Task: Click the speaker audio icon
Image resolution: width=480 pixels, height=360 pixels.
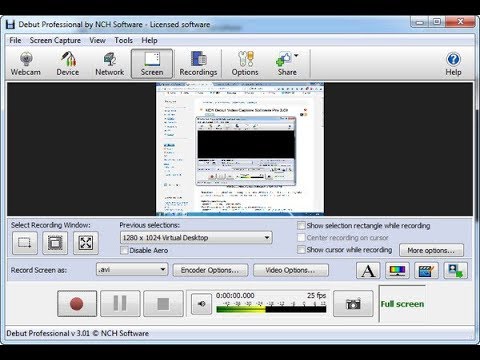Action: pyautogui.click(x=201, y=304)
